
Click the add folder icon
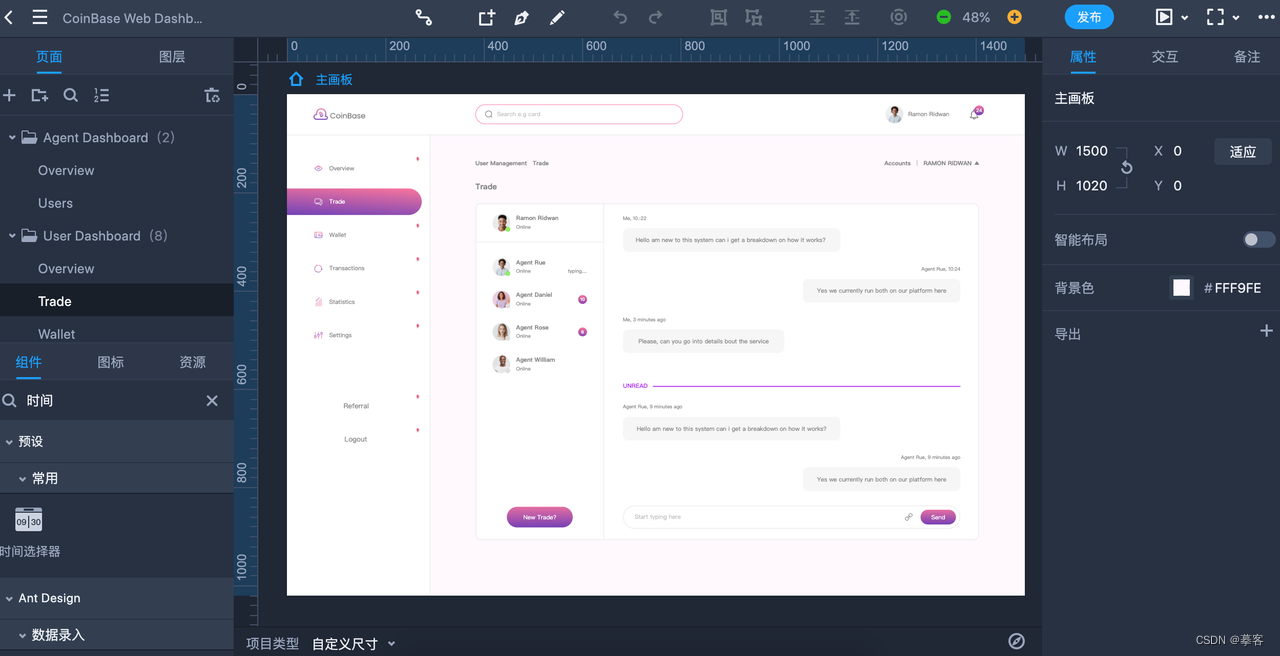(x=40, y=95)
